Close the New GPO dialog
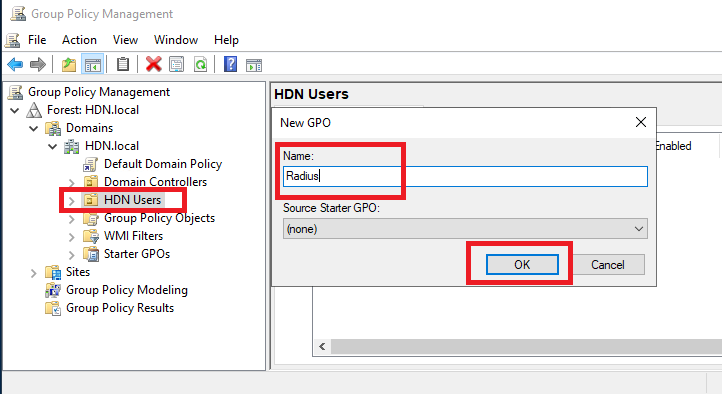This screenshot has width=722, height=394. tap(640, 122)
